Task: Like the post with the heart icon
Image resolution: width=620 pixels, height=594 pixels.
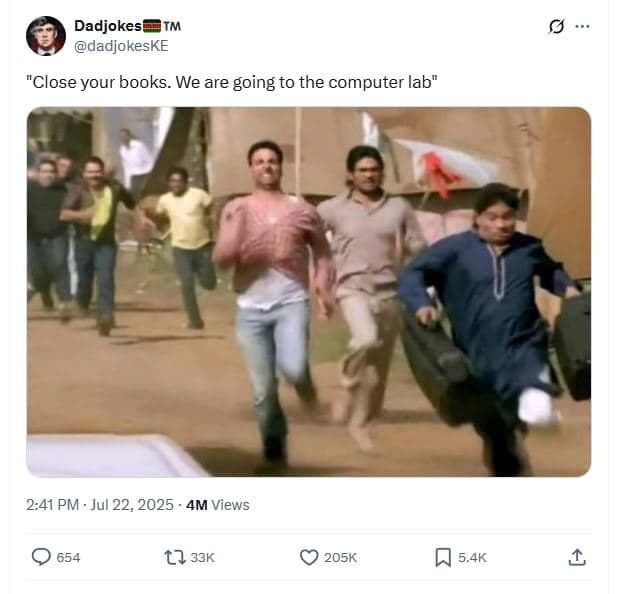Action: pyautogui.click(x=309, y=557)
